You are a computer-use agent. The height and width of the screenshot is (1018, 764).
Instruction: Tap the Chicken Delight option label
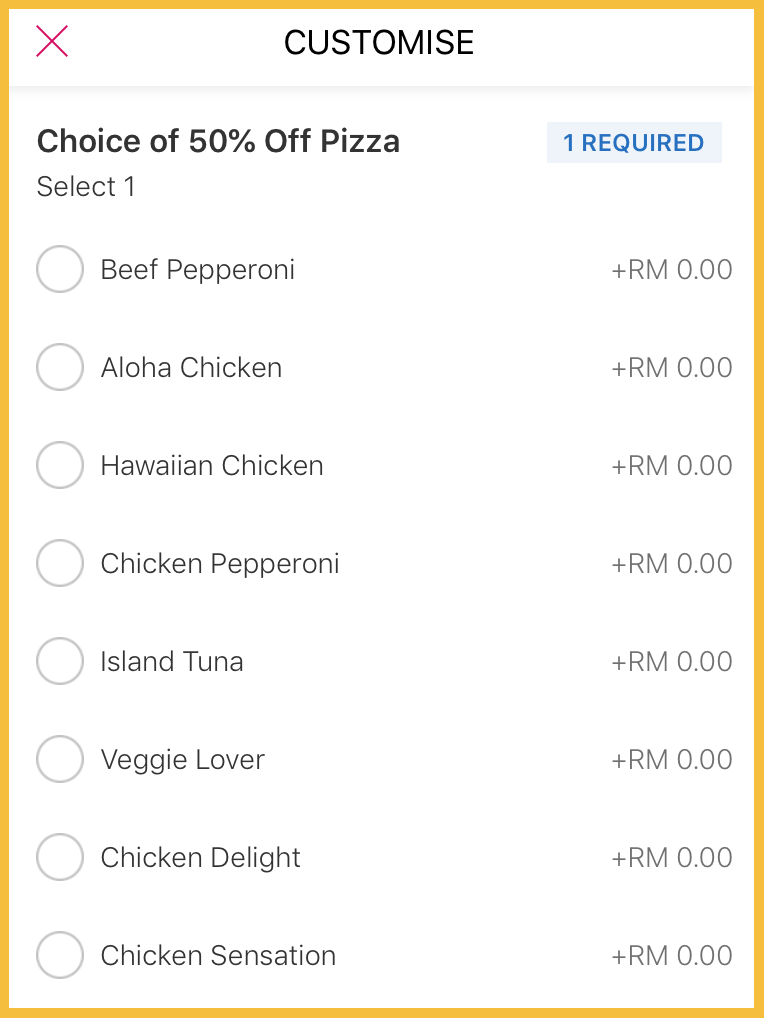click(200, 858)
